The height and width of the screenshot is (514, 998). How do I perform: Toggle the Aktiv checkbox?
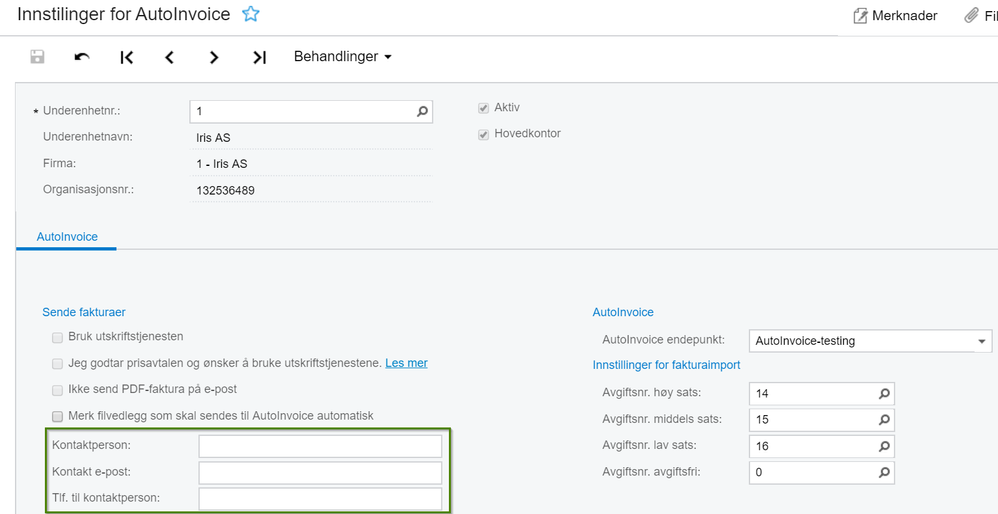point(483,108)
